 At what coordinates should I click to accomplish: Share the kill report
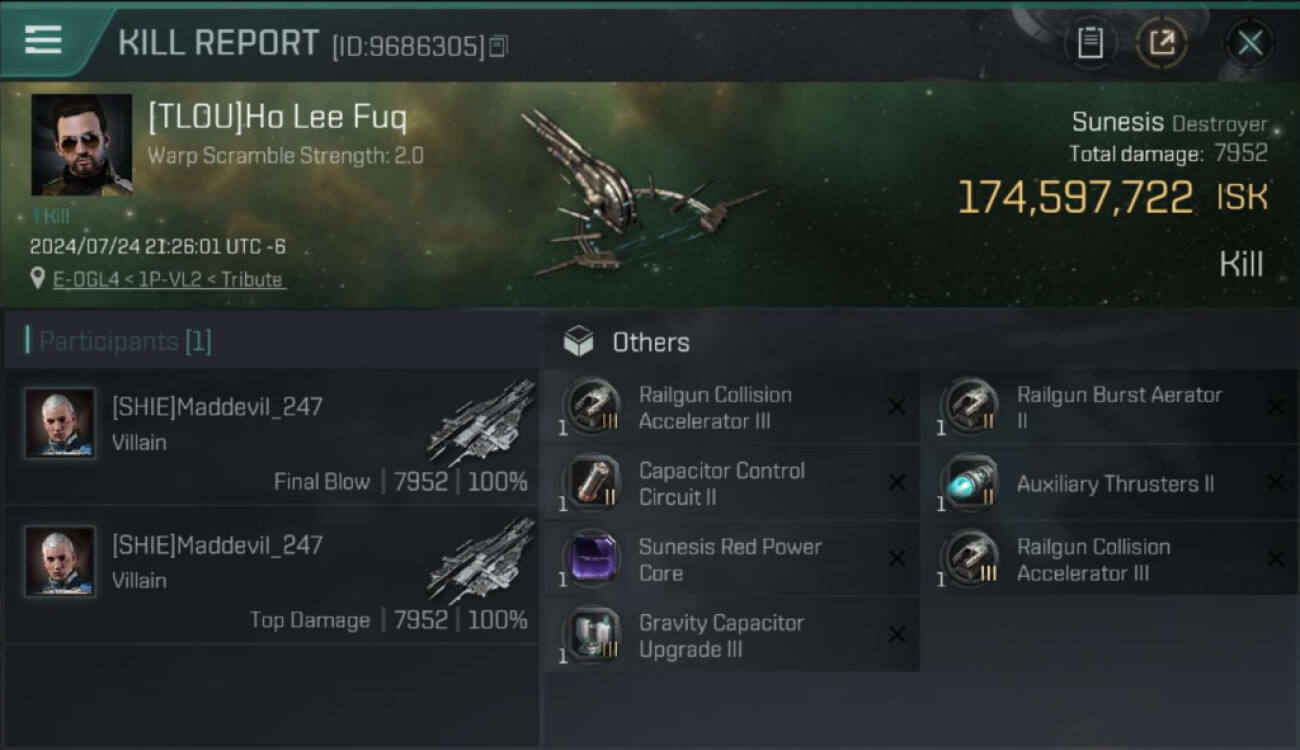1161,43
